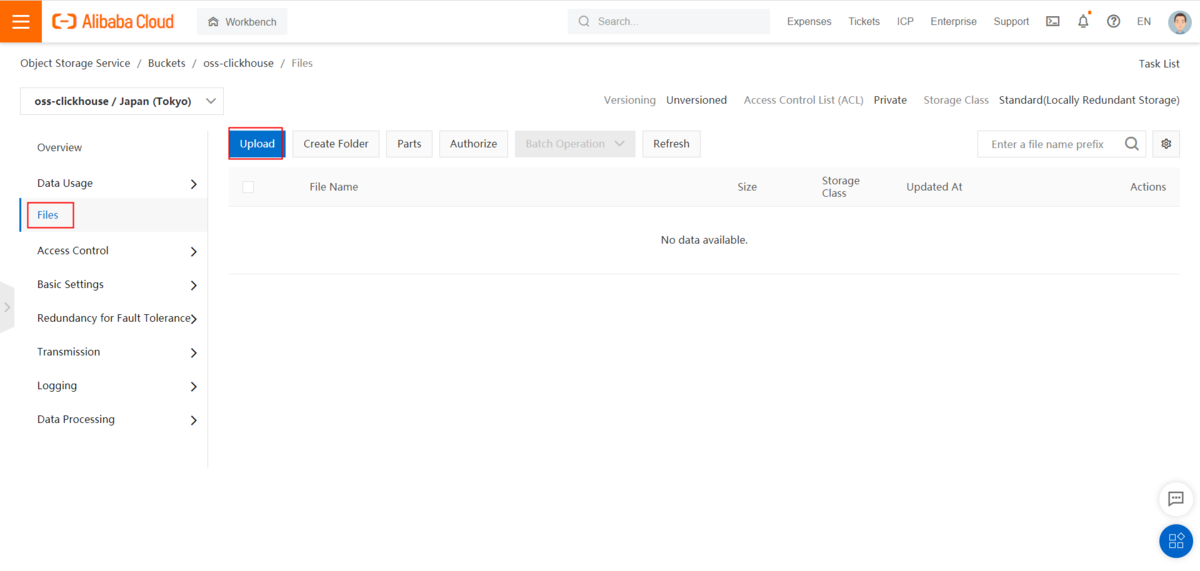Click the file prefix search magnifier icon
The width and height of the screenshot is (1200, 571).
pos(1132,144)
